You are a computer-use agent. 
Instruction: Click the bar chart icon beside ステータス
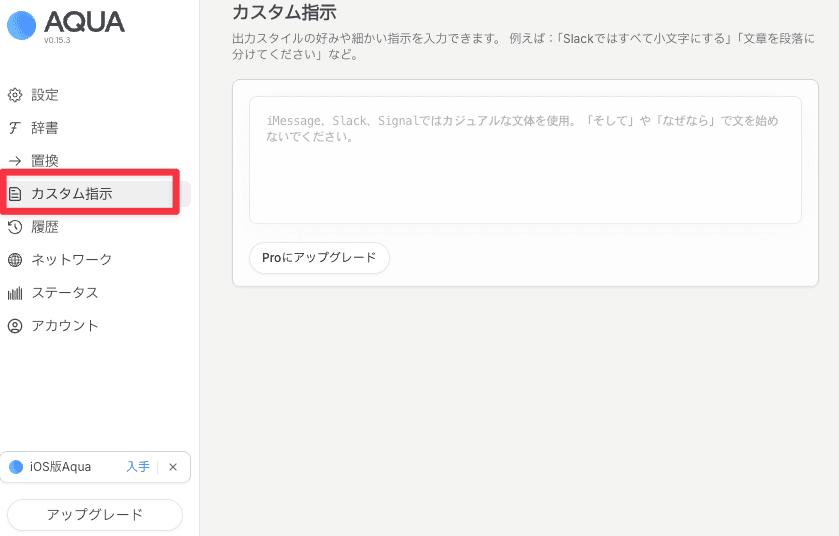click(x=15, y=293)
